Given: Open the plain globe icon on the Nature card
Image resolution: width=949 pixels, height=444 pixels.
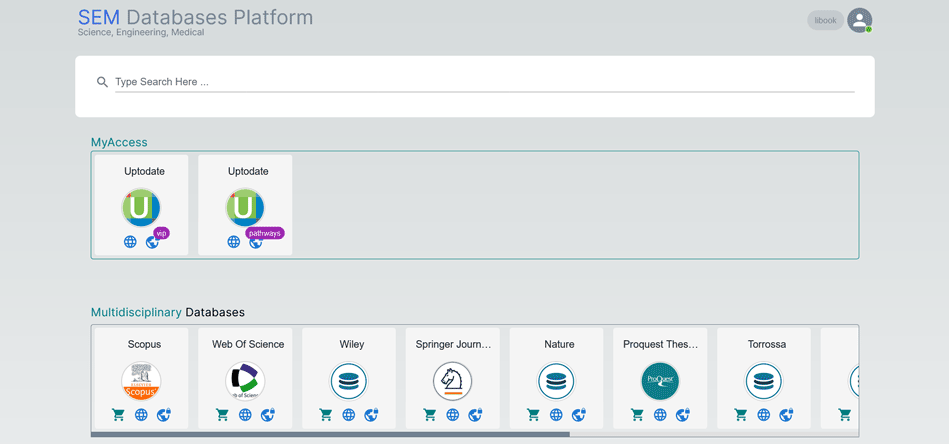Looking at the screenshot, I should pos(556,414).
